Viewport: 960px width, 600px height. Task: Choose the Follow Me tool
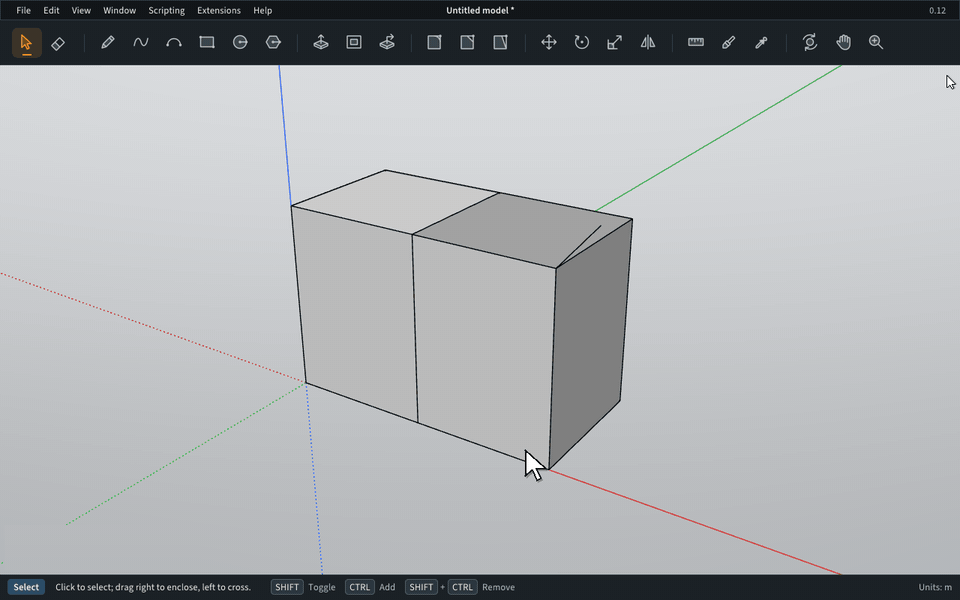[x=387, y=42]
